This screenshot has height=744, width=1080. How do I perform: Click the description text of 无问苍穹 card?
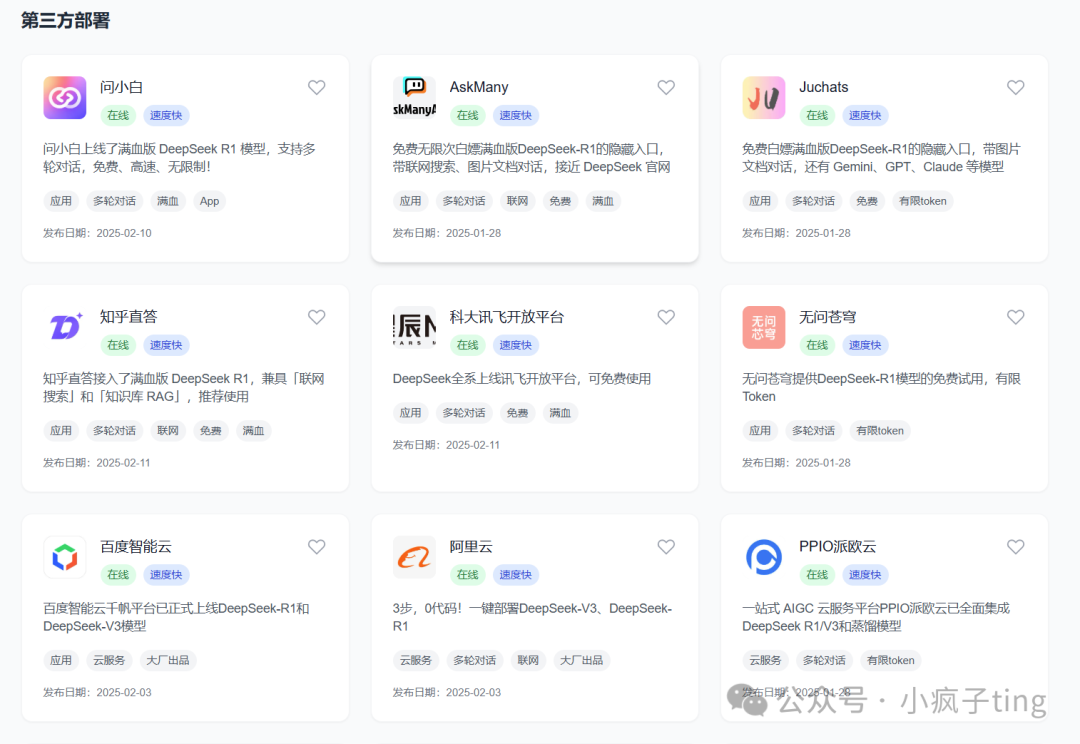pyautogui.click(x=882, y=387)
